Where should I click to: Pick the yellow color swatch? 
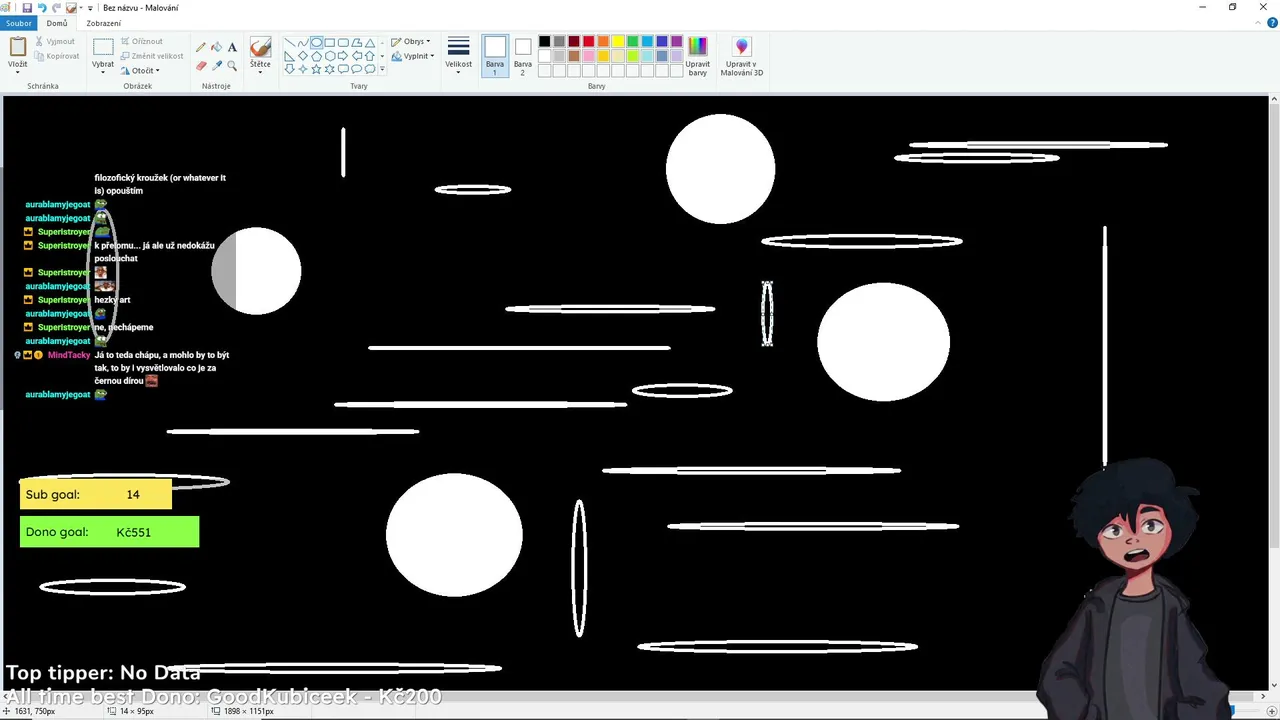[x=618, y=41]
